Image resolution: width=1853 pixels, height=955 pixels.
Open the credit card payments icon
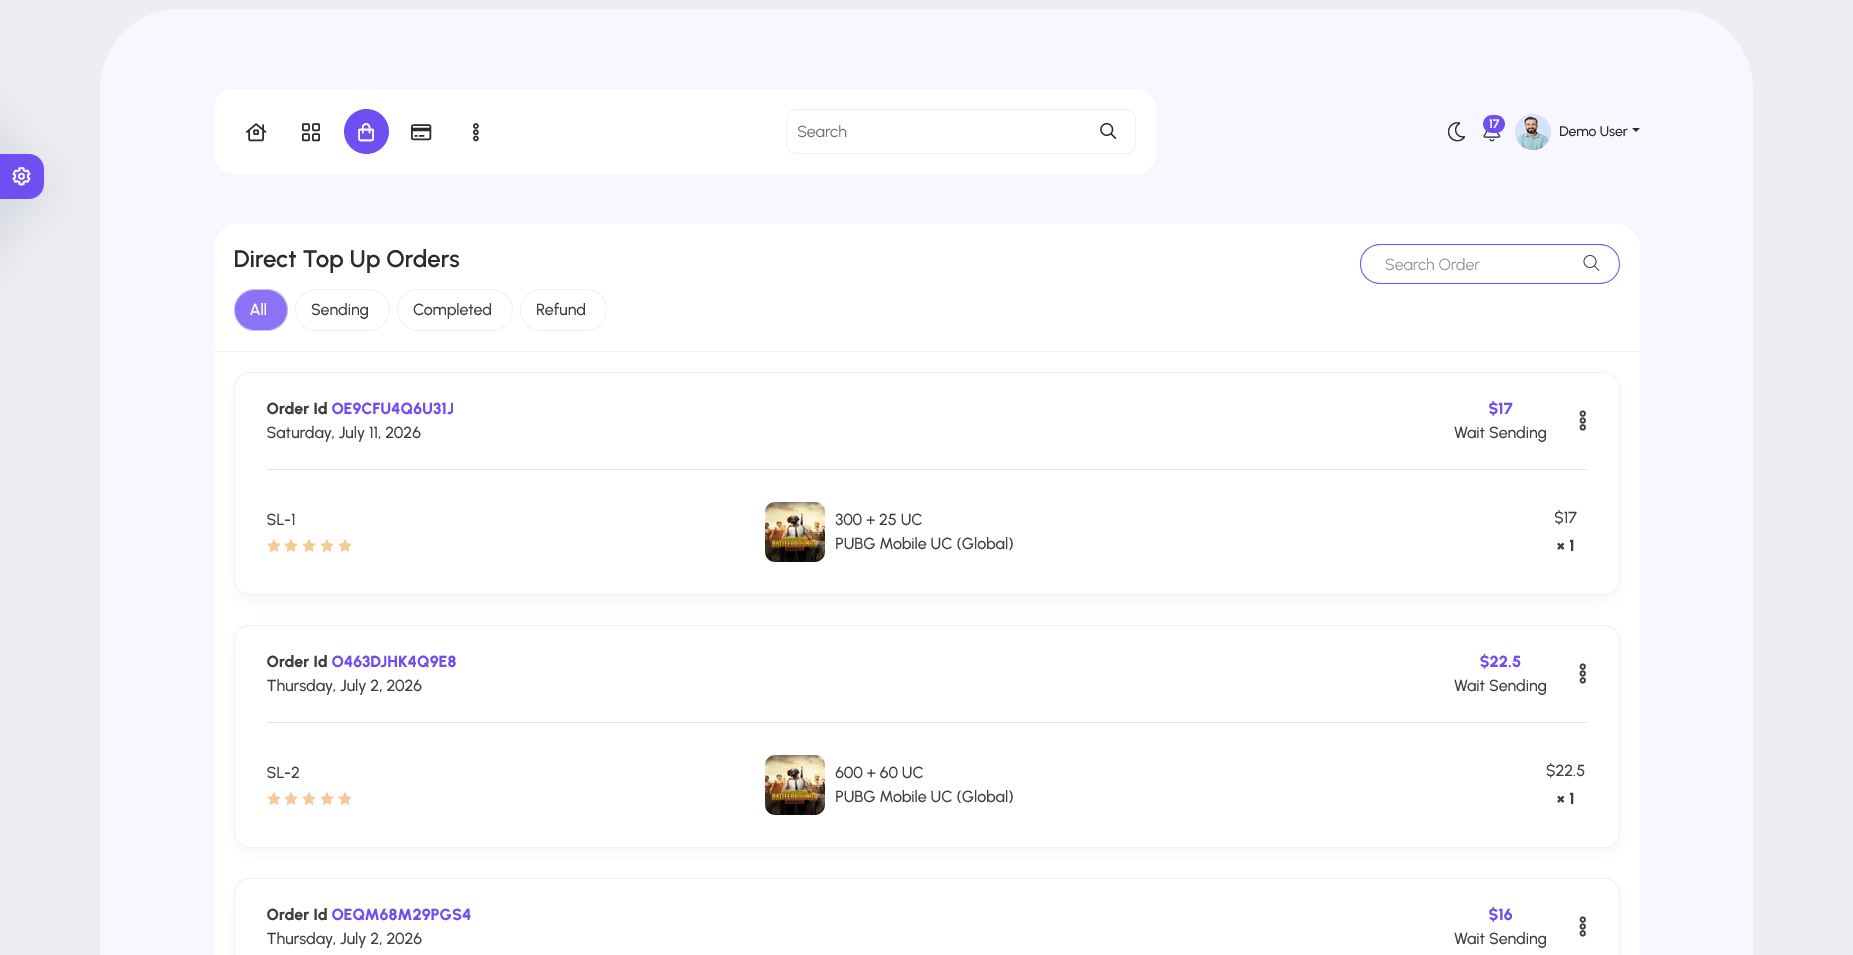(x=421, y=132)
